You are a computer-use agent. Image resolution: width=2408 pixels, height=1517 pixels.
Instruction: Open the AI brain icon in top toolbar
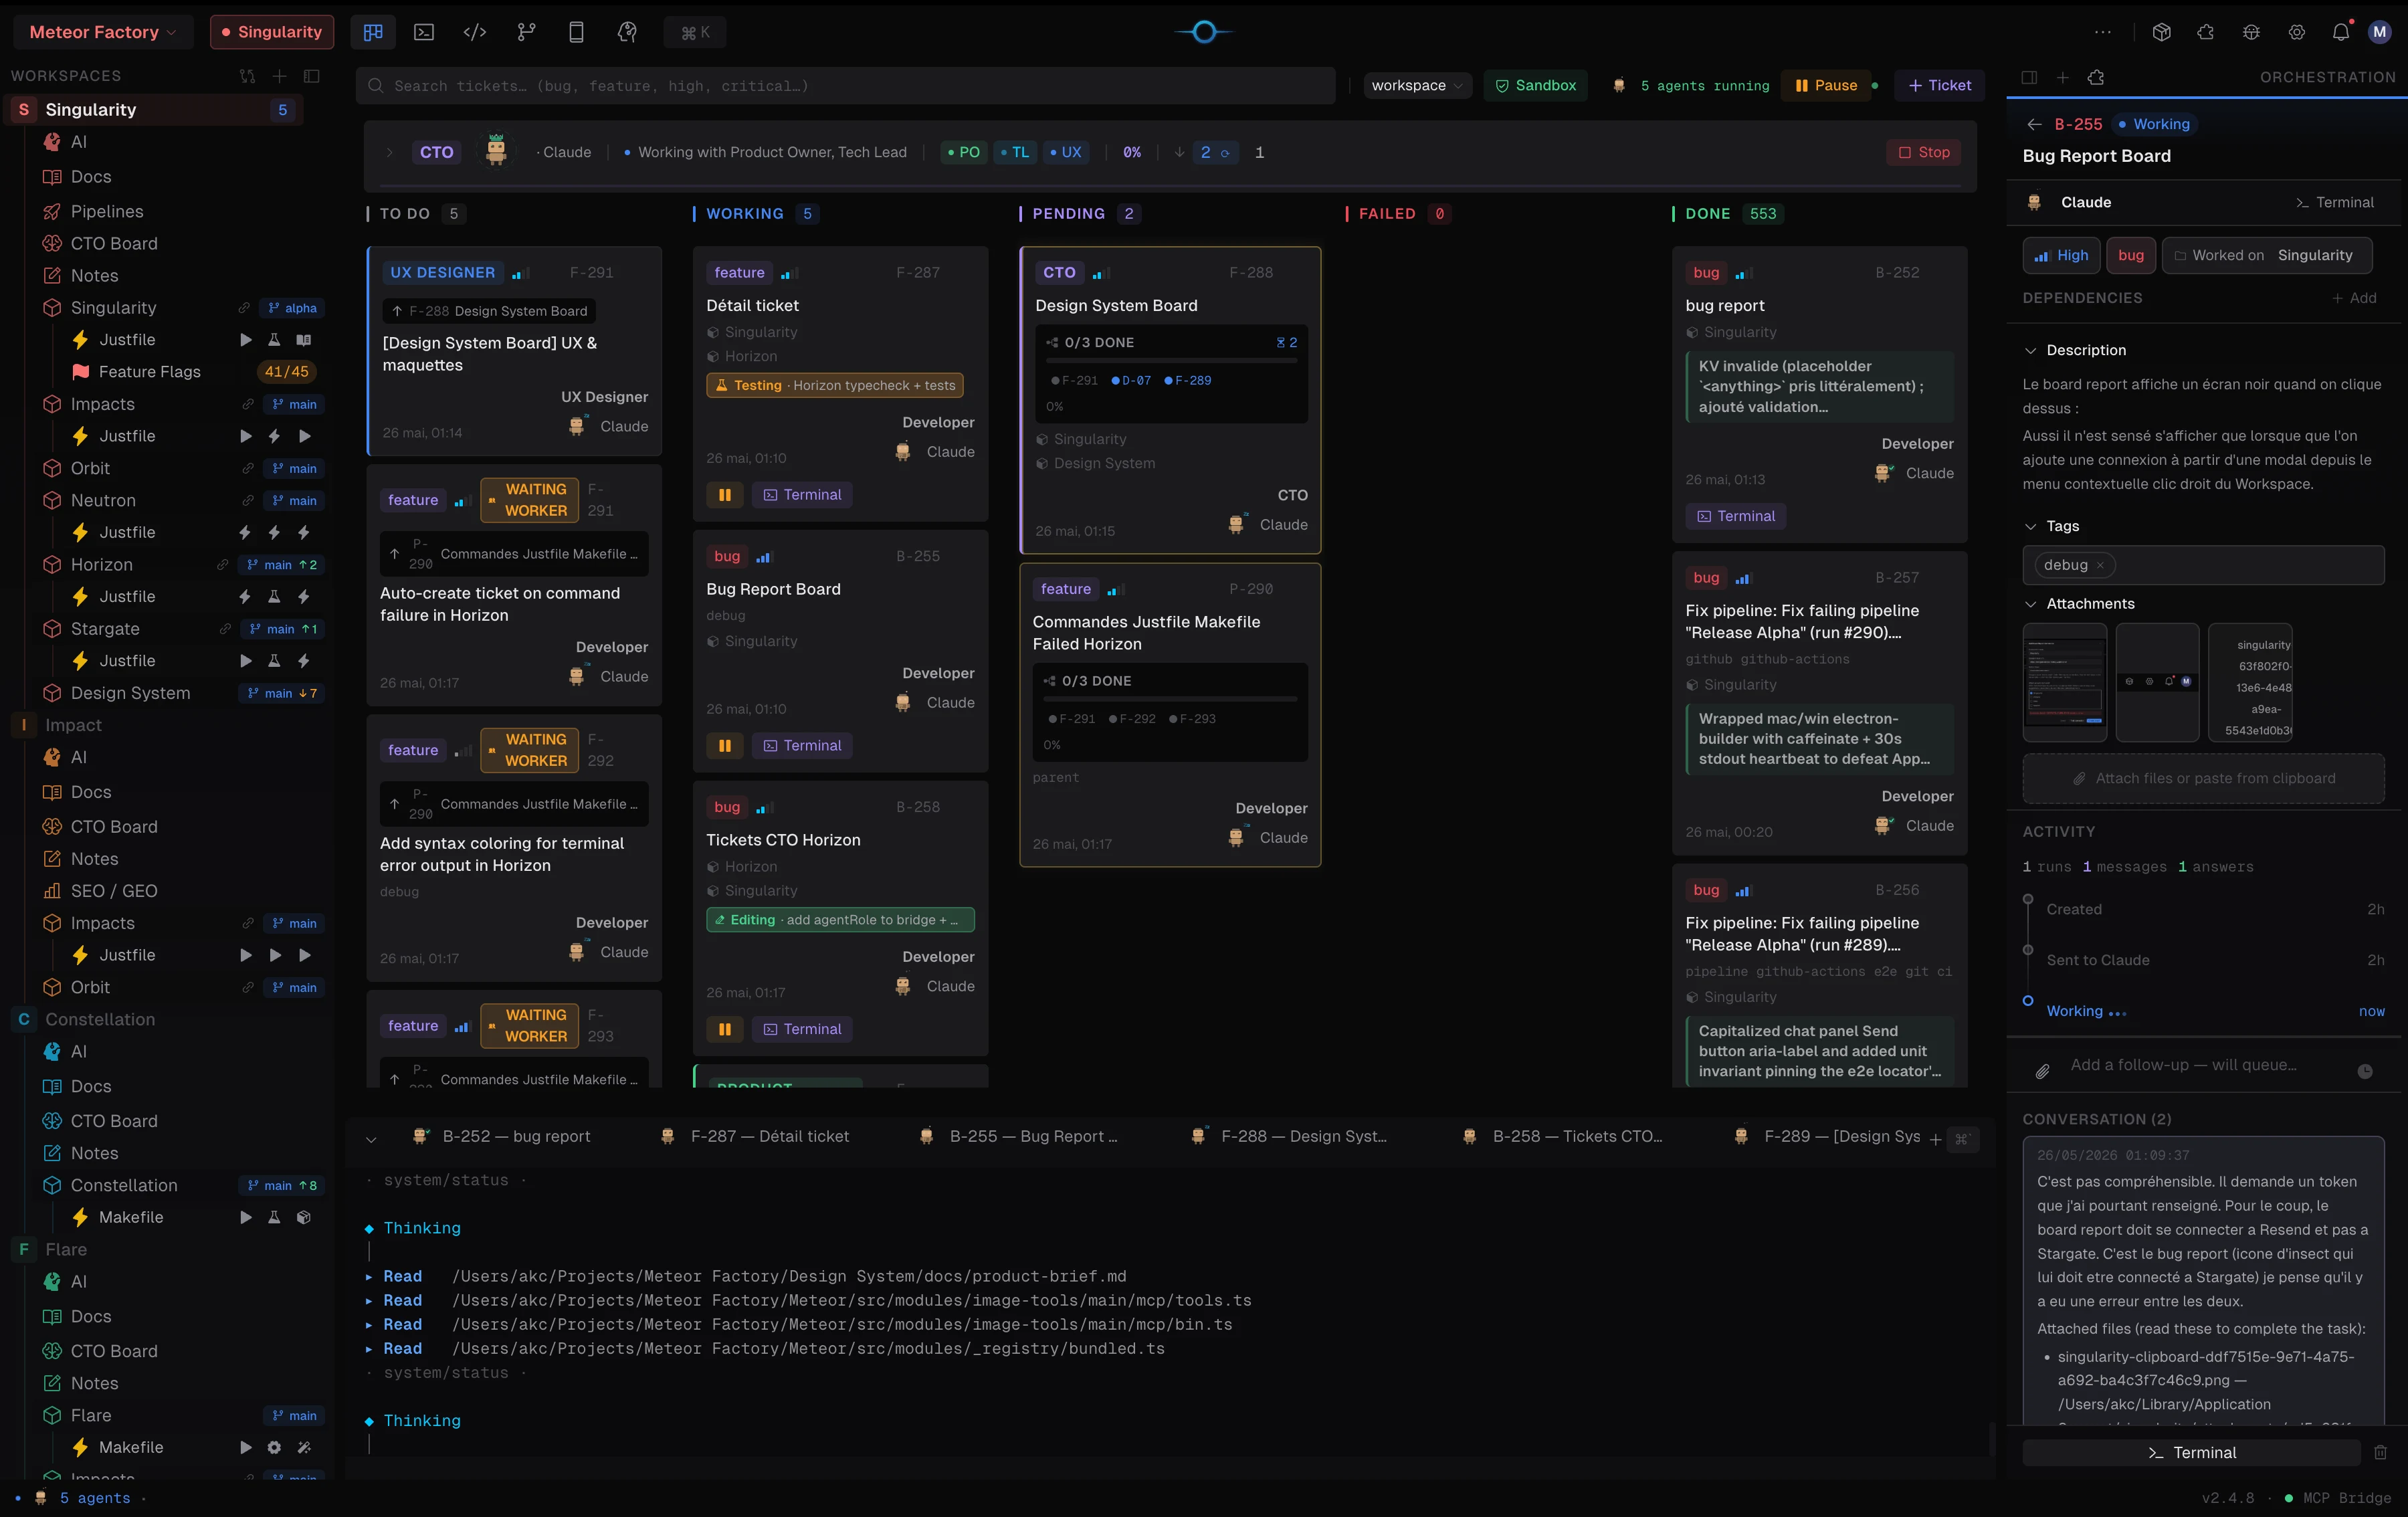click(627, 32)
